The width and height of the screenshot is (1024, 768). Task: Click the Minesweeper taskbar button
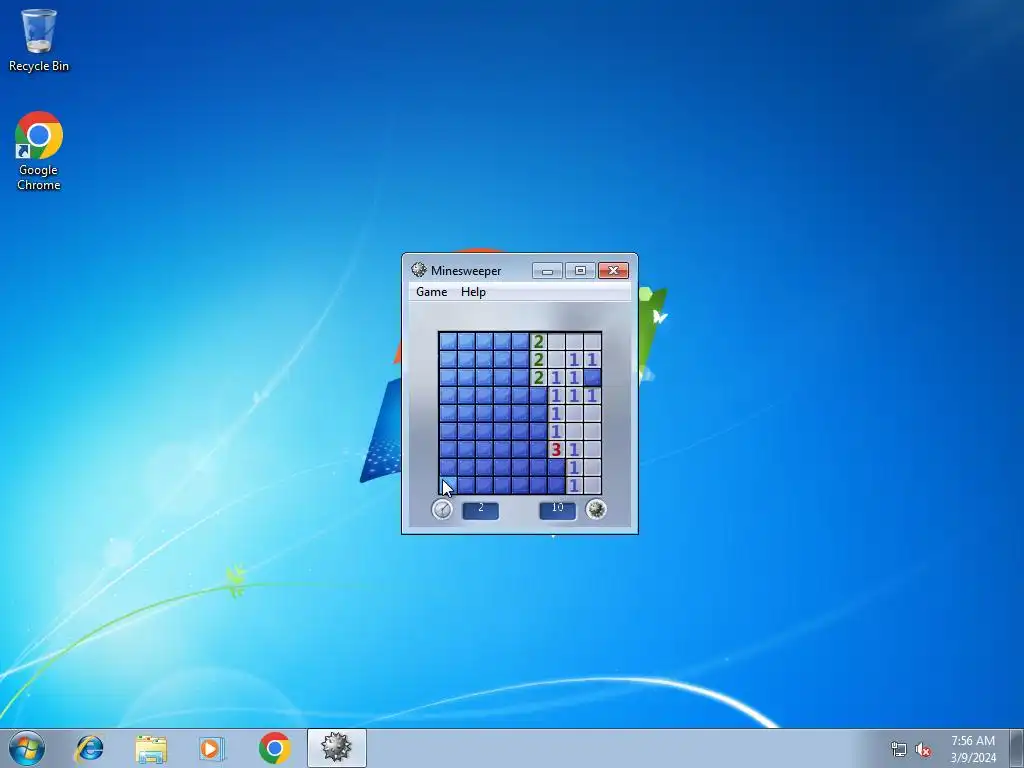tap(336, 748)
